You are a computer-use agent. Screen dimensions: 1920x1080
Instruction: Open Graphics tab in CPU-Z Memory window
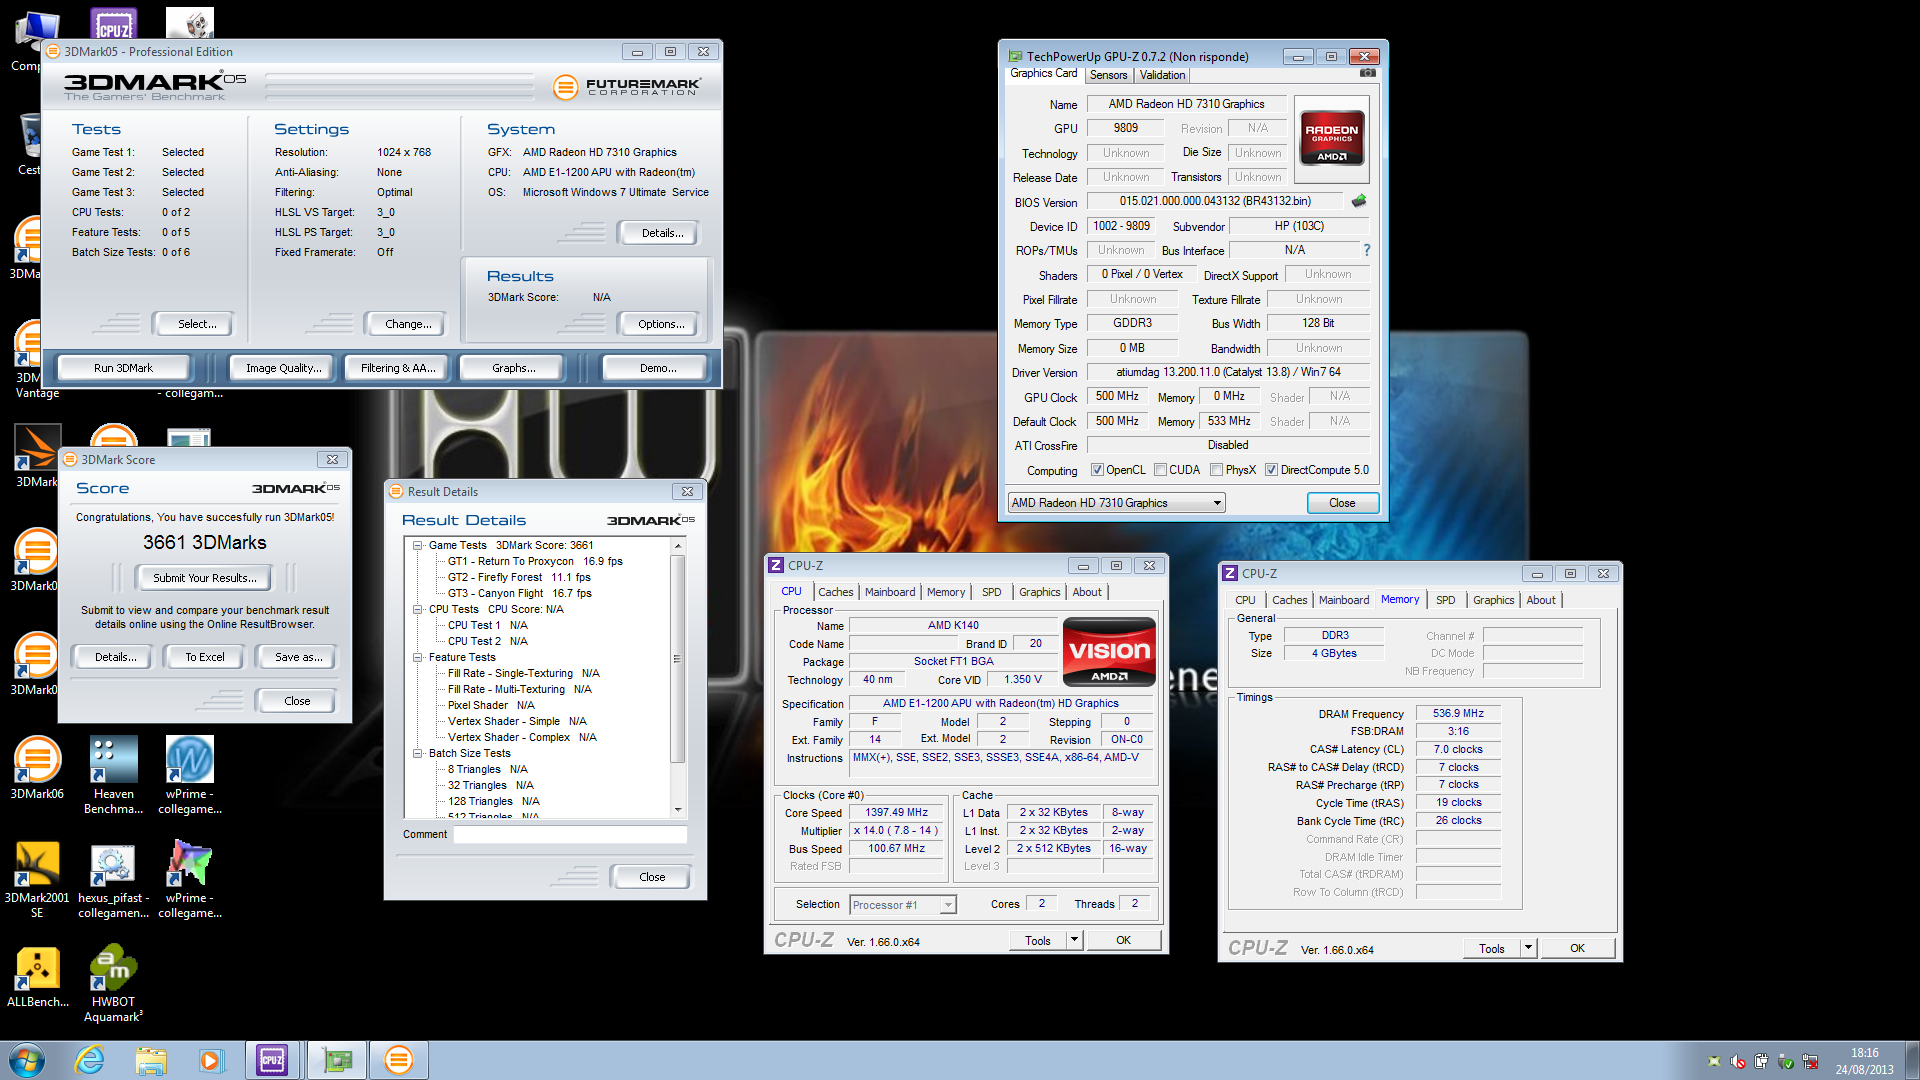[x=1493, y=600]
